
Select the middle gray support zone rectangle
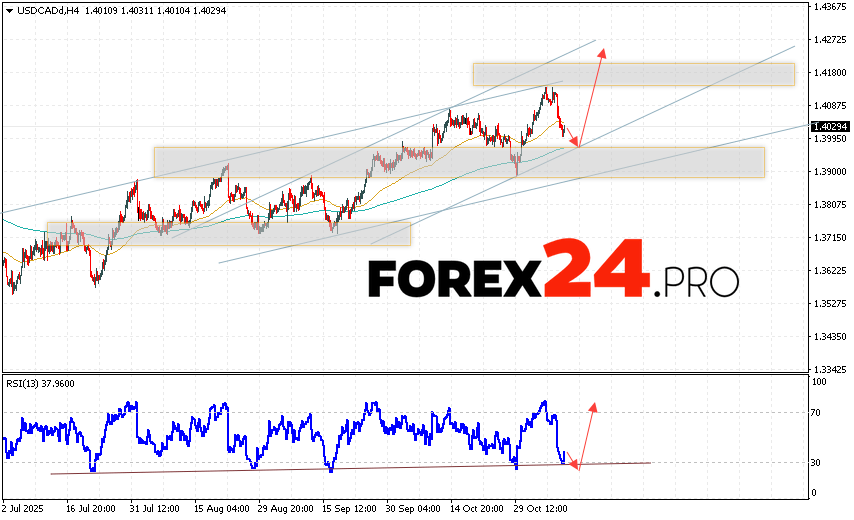click(458, 162)
